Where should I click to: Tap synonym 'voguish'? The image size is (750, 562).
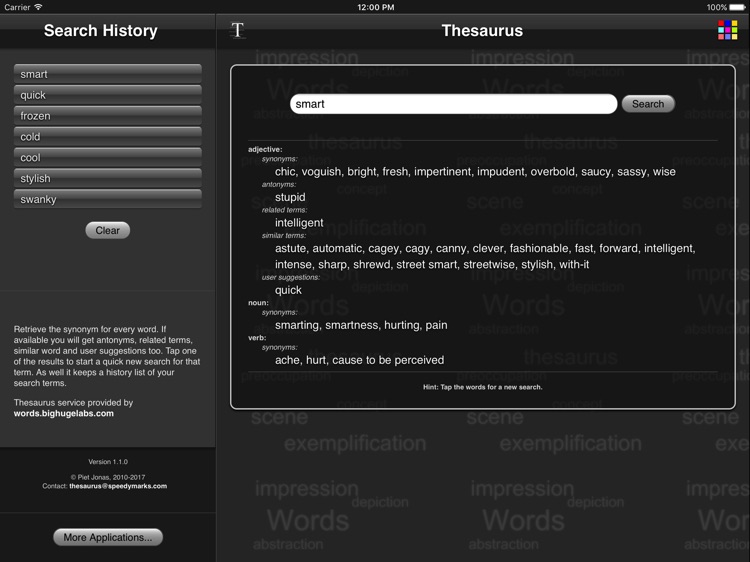coord(321,172)
